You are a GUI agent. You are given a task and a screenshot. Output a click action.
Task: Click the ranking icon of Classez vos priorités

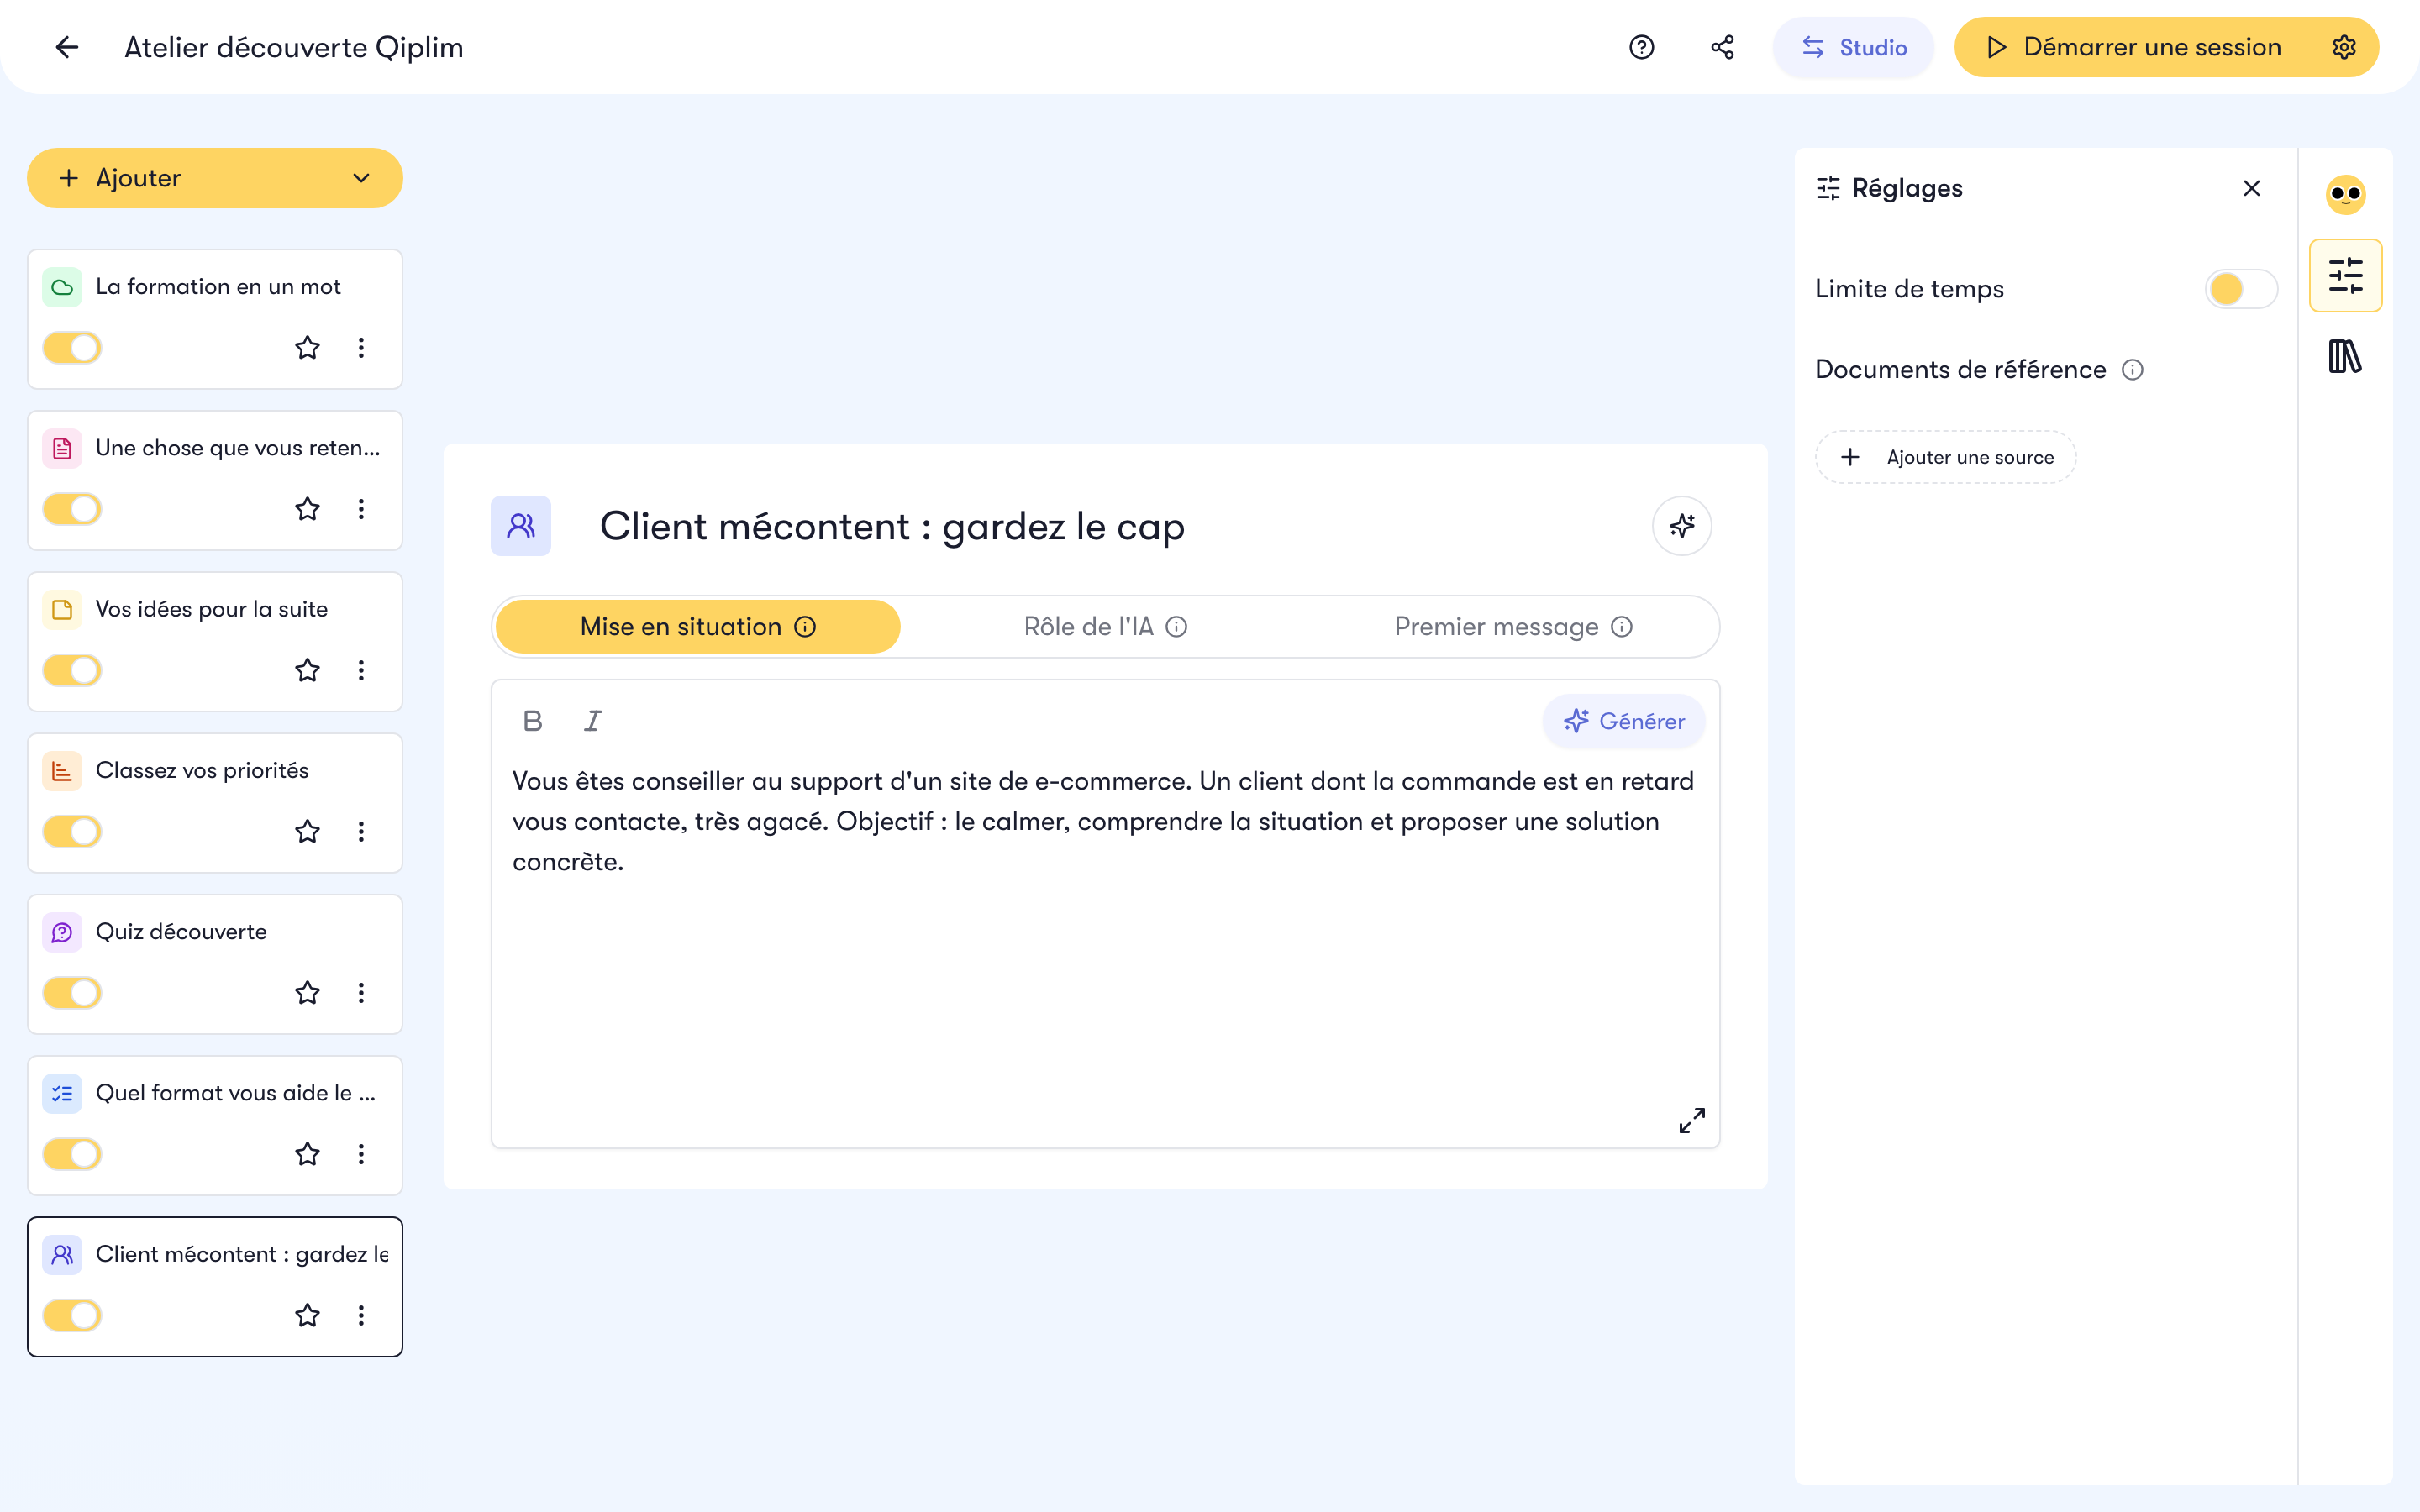[x=62, y=771]
